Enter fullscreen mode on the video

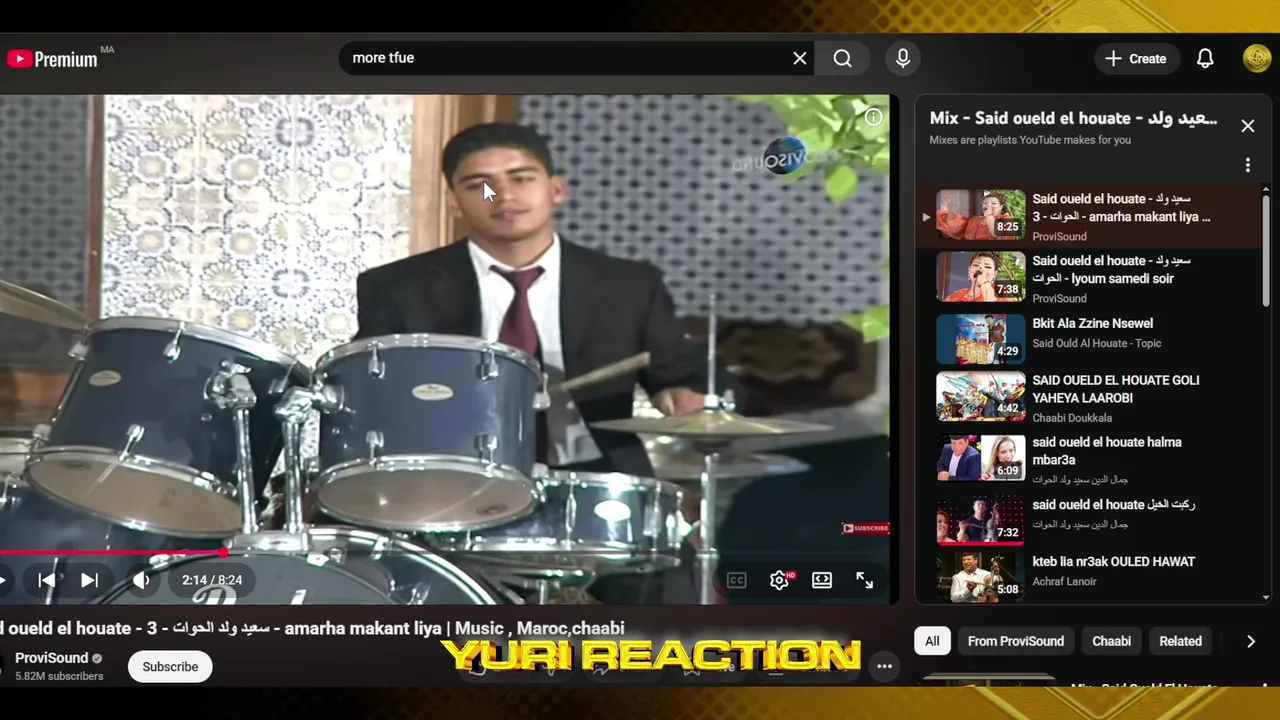pyautogui.click(x=865, y=580)
